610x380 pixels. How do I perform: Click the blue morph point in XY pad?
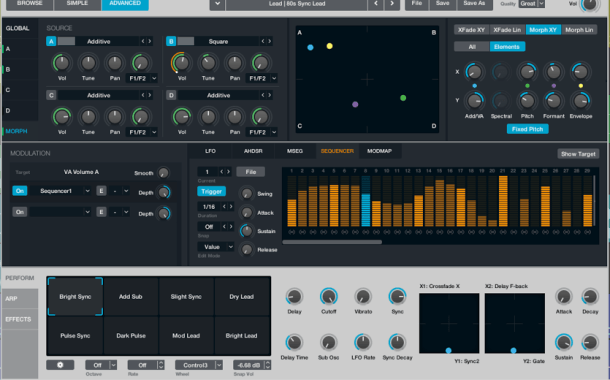pos(310,47)
